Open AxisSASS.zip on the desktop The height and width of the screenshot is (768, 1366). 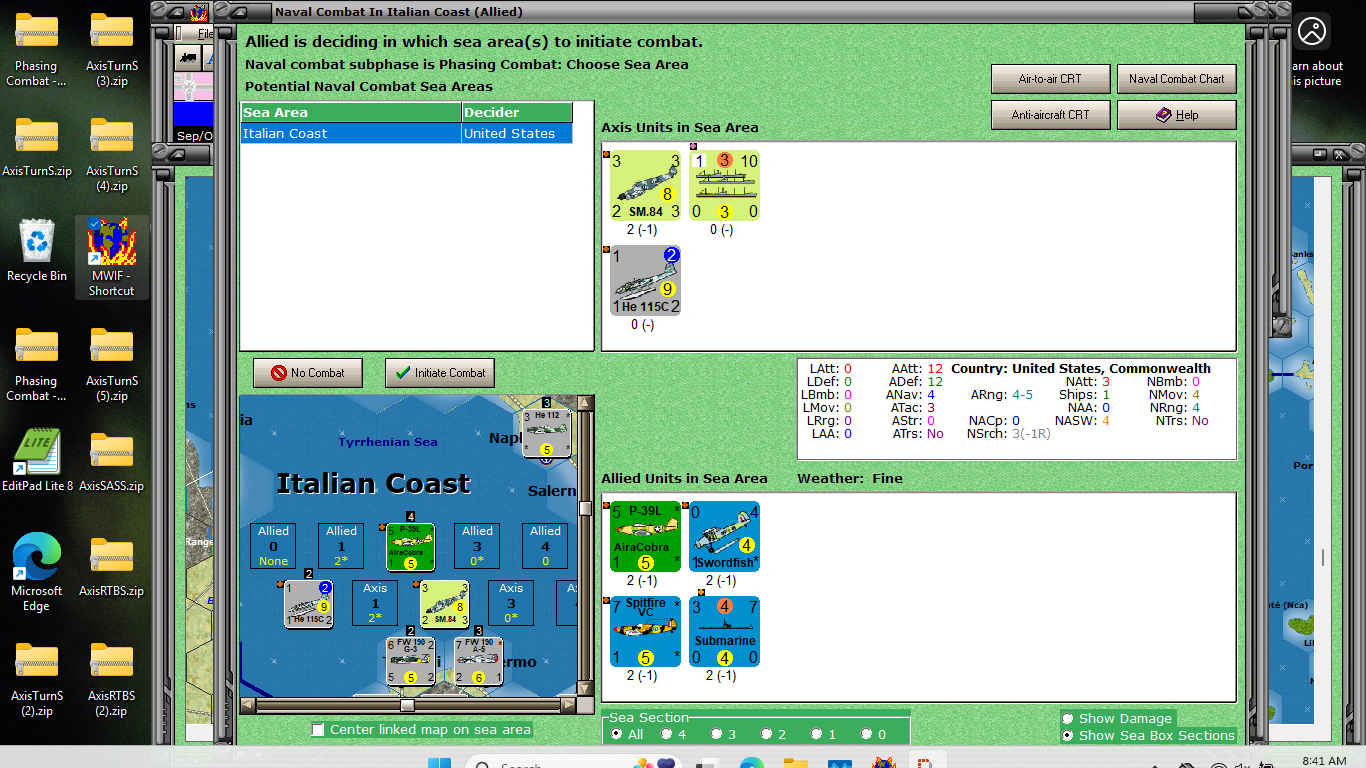pos(111,461)
